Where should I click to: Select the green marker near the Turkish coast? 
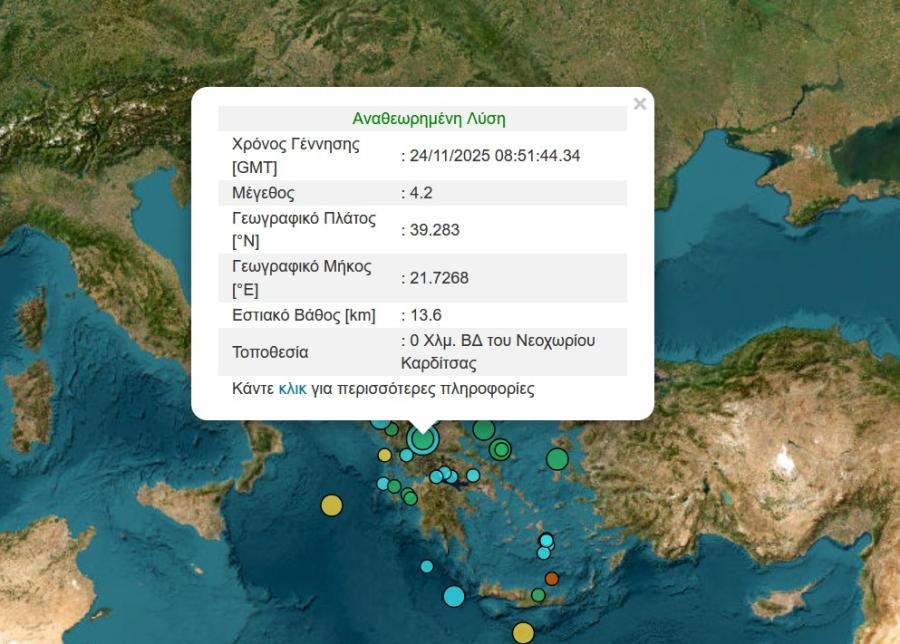point(557,459)
